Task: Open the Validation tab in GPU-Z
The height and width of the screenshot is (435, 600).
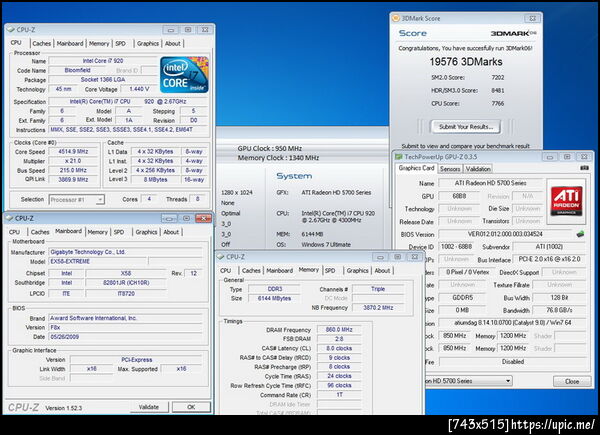Action: [479, 169]
